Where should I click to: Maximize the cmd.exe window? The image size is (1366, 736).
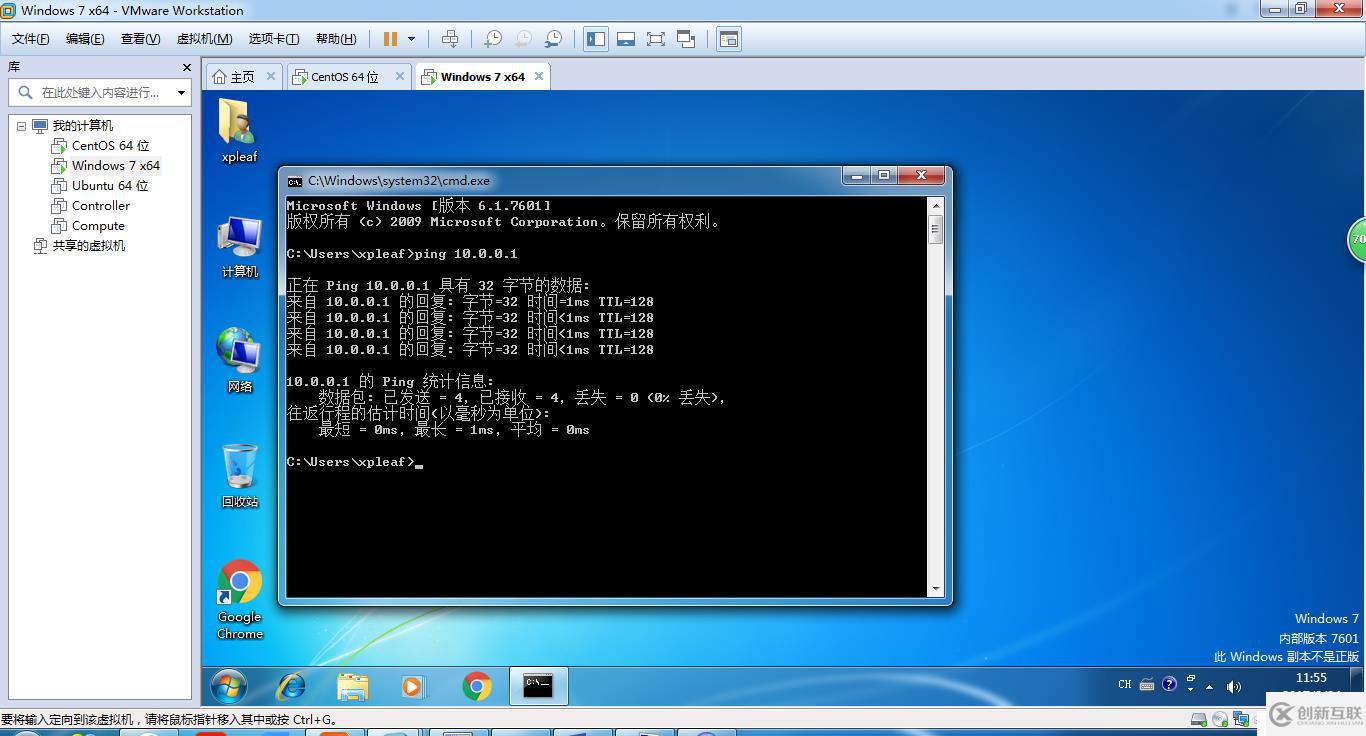[x=884, y=176]
